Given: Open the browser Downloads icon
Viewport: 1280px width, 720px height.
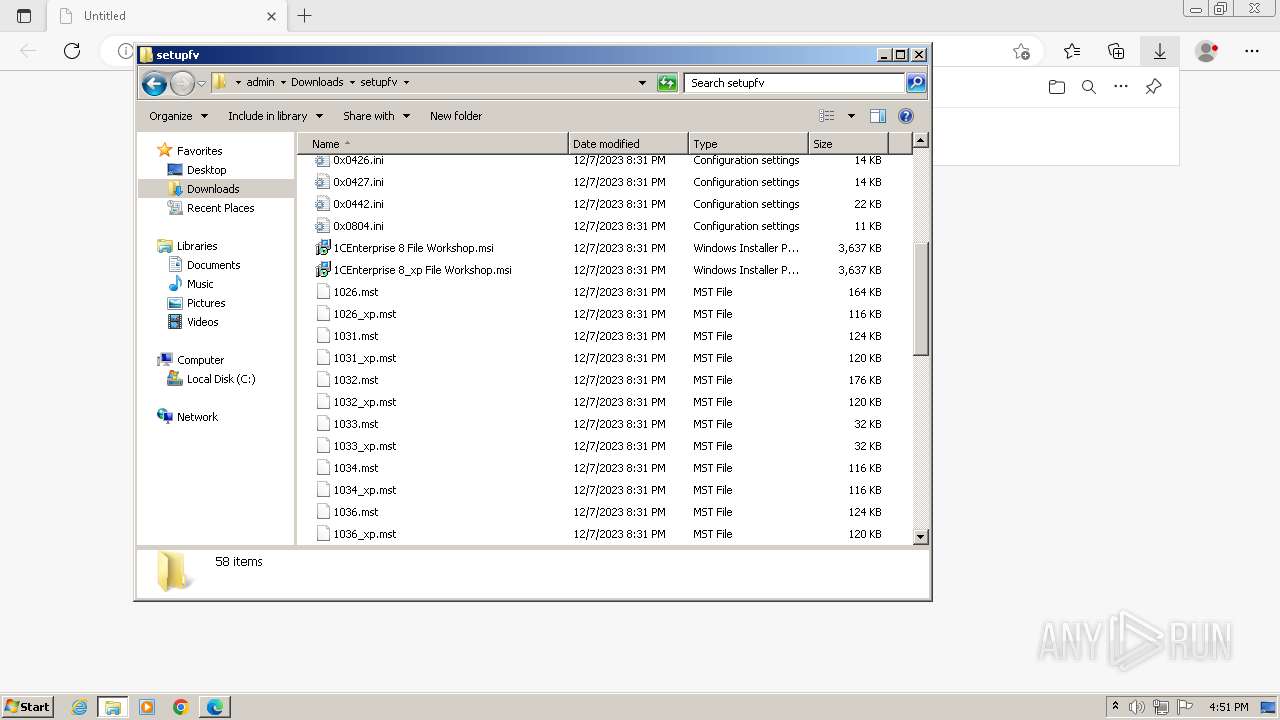Looking at the screenshot, I should pyautogui.click(x=1160, y=51).
